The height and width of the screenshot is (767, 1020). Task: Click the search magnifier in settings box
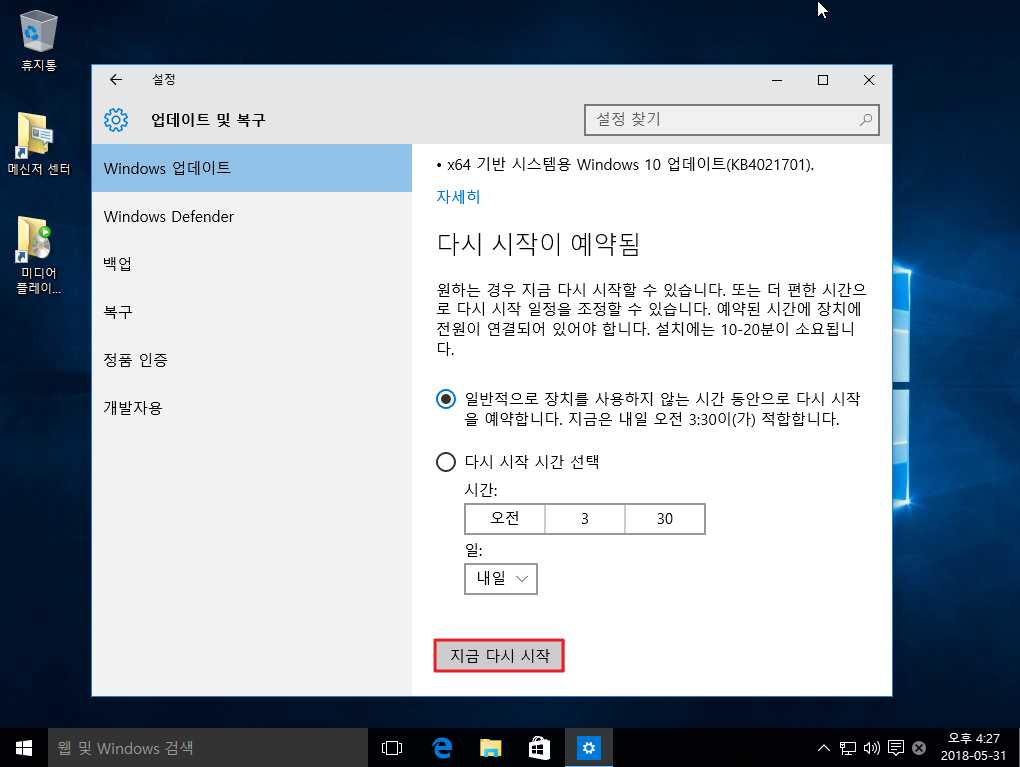coord(865,120)
